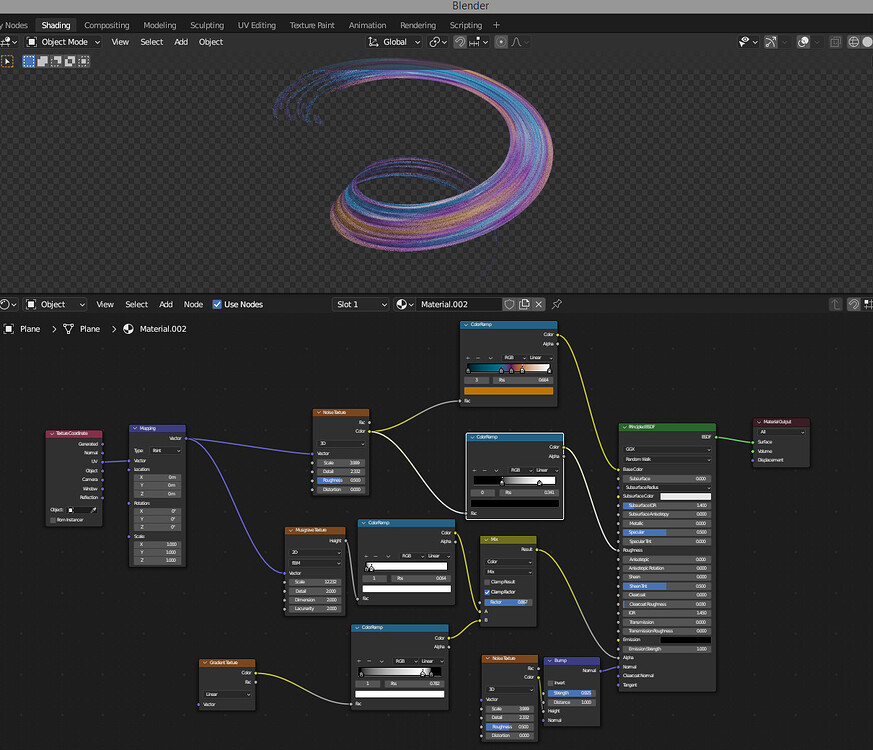
Task: Open the Slot 1 dropdown
Action: coord(361,304)
